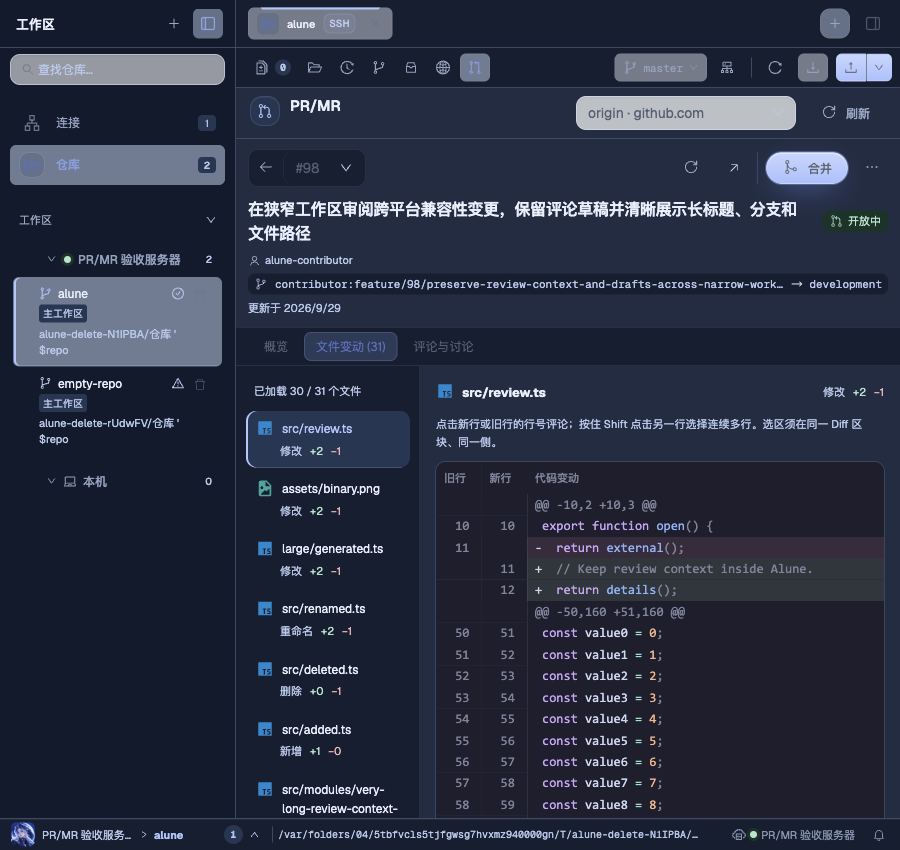Click the warning triangle icon on empty-repo
Viewport: 900px width, 850px height.
tap(178, 383)
